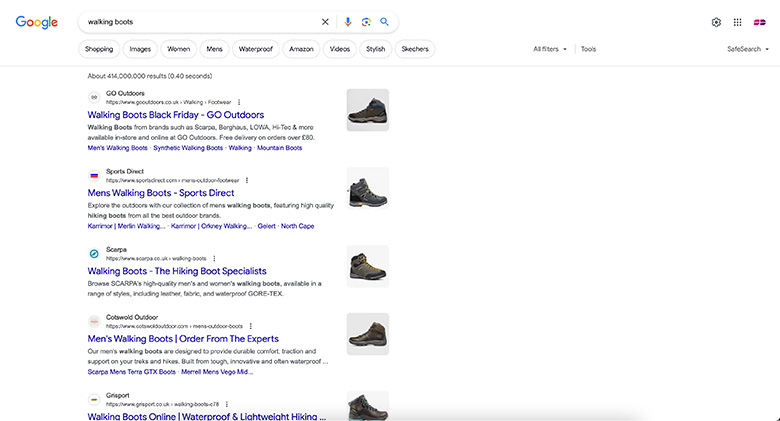The width and height of the screenshot is (780, 421).
Task: Open the North Cape sitelink
Action: pos(297,226)
